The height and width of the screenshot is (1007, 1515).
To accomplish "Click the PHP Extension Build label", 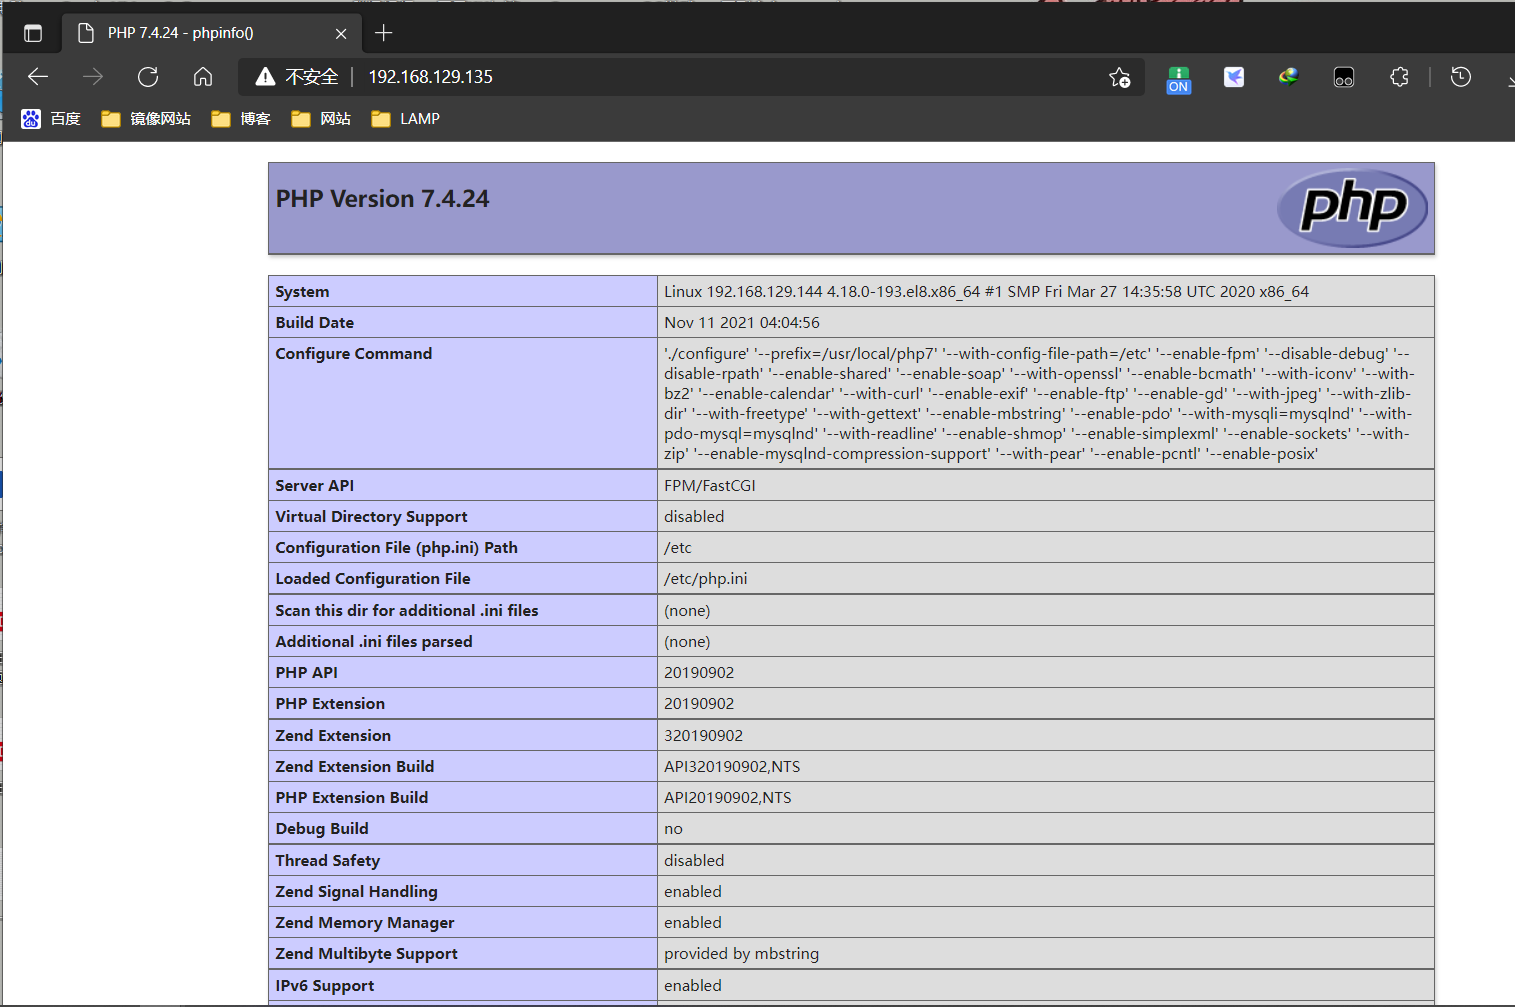I will coord(352,798).
